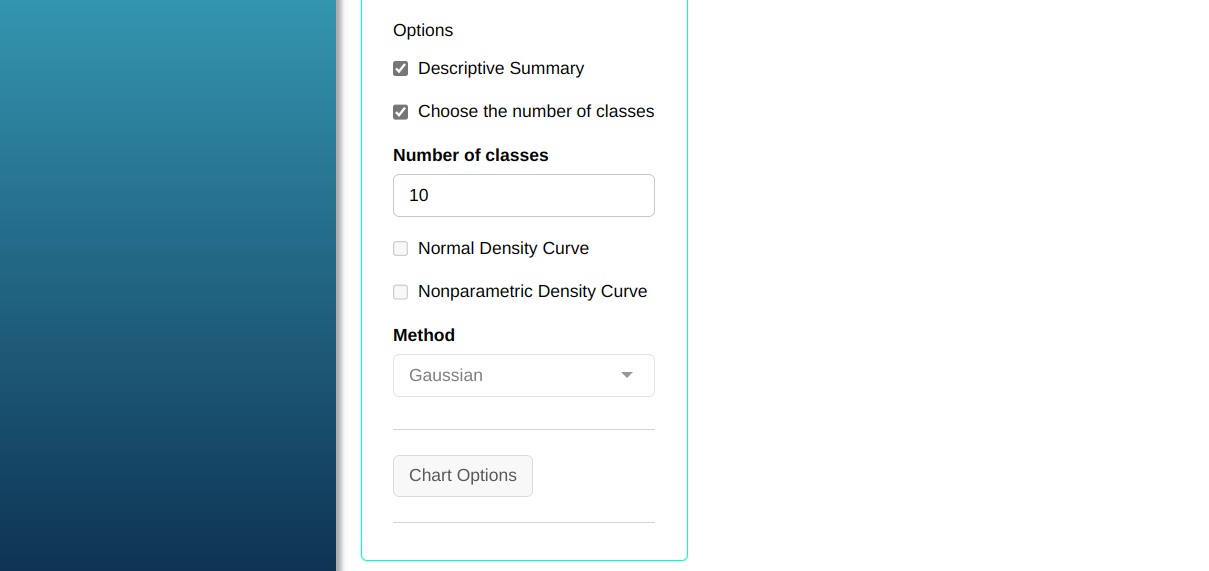Open Chart Options
Screen dimensions: 1209x571
click(x=463, y=476)
